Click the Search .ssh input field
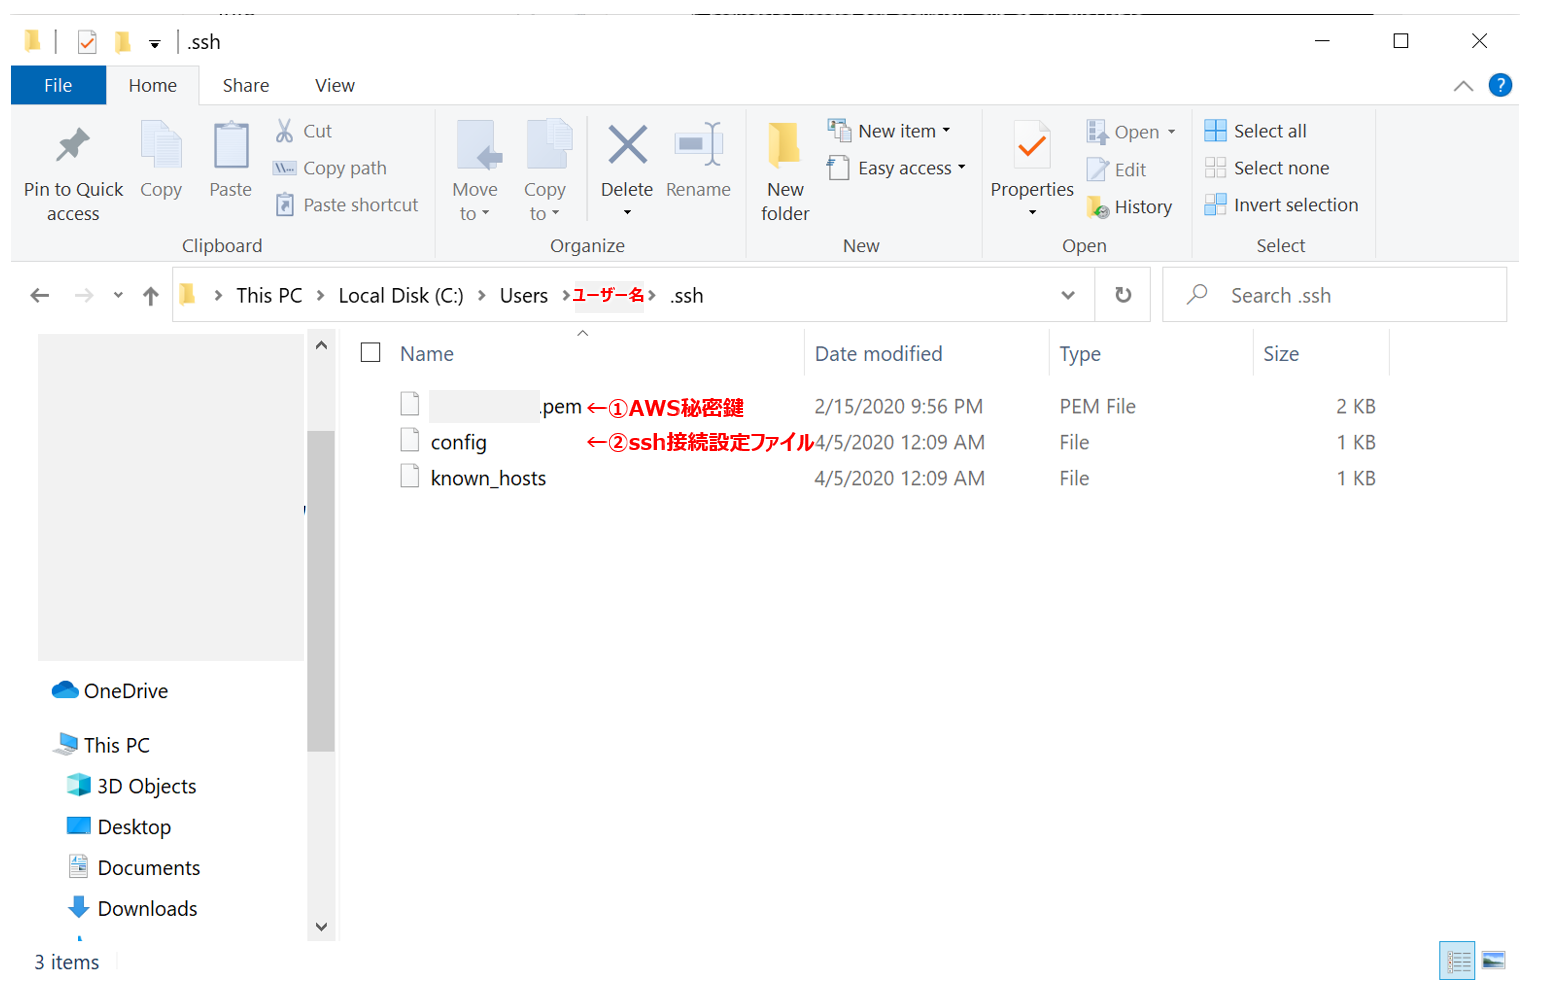1541x988 pixels. pos(1334,295)
